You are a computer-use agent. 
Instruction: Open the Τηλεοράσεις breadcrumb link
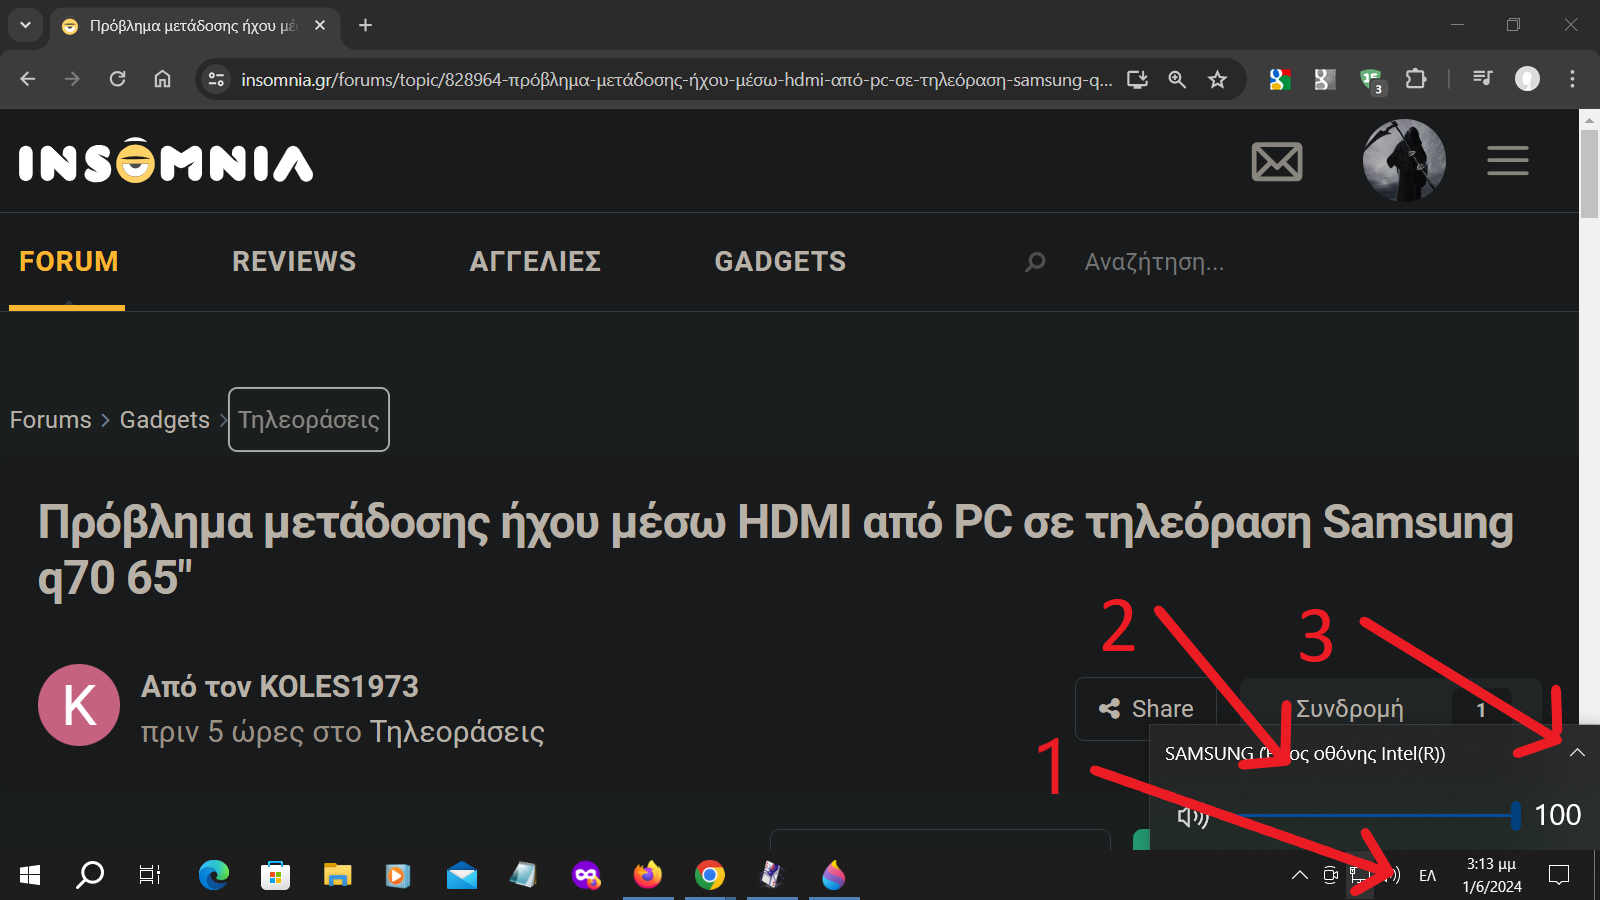[309, 420]
